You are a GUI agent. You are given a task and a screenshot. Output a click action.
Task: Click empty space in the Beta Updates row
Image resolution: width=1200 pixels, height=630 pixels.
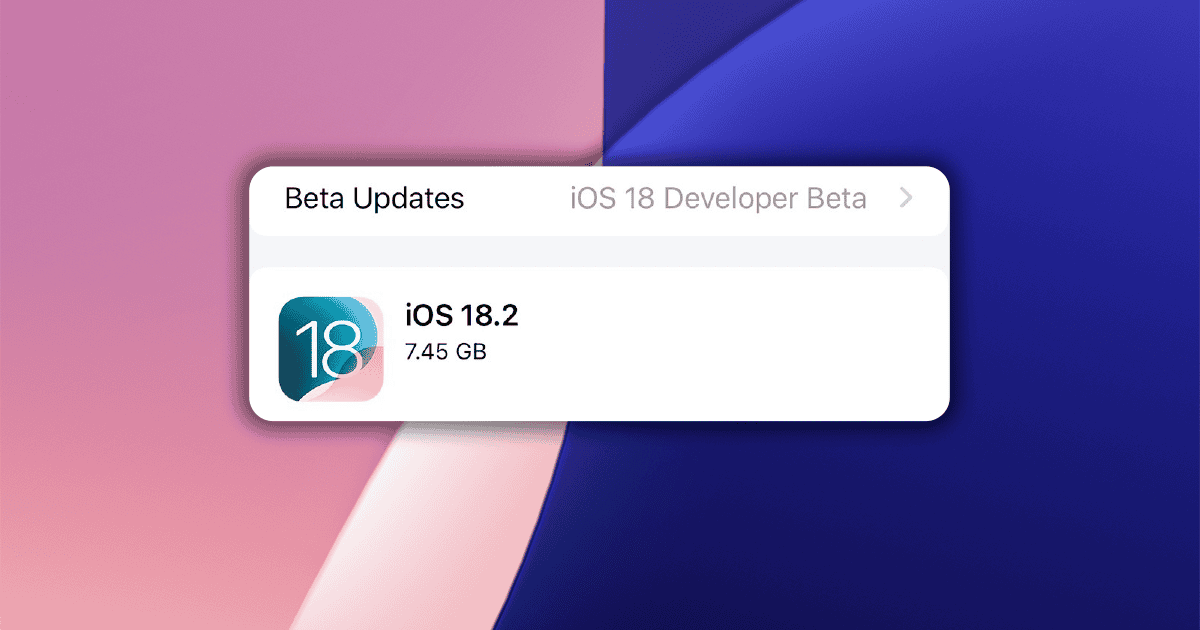click(x=515, y=199)
